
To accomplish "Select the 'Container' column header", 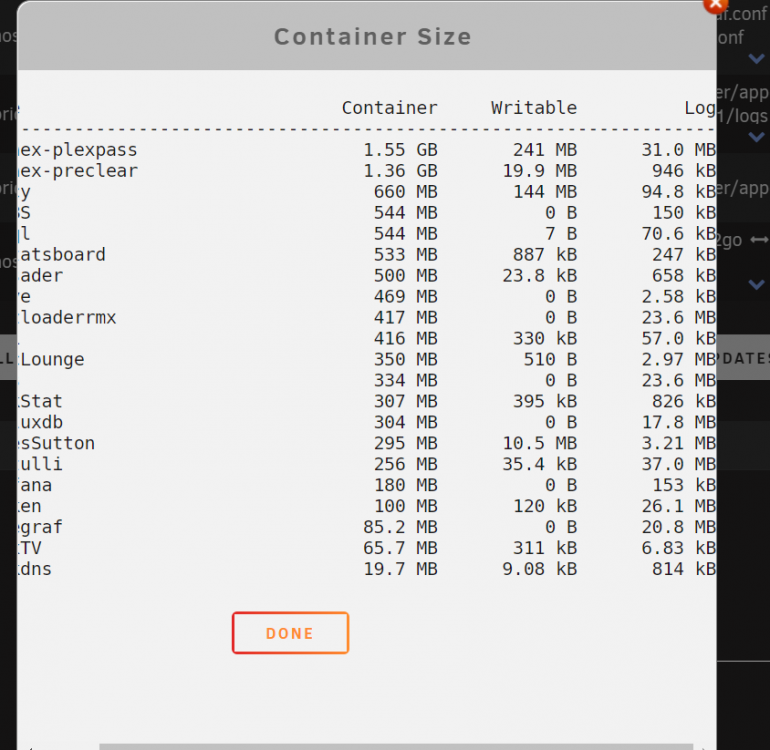I will pyautogui.click(x=389, y=108).
